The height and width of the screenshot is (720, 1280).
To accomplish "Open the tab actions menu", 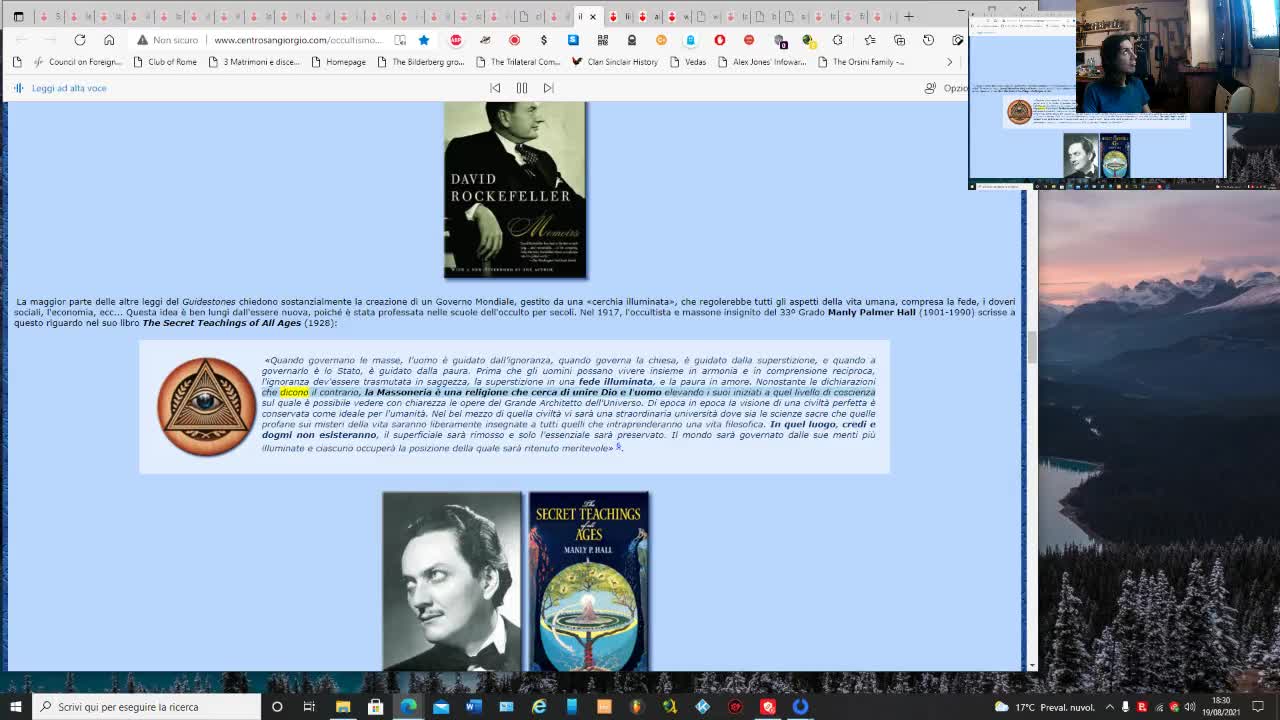I will [18, 16].
